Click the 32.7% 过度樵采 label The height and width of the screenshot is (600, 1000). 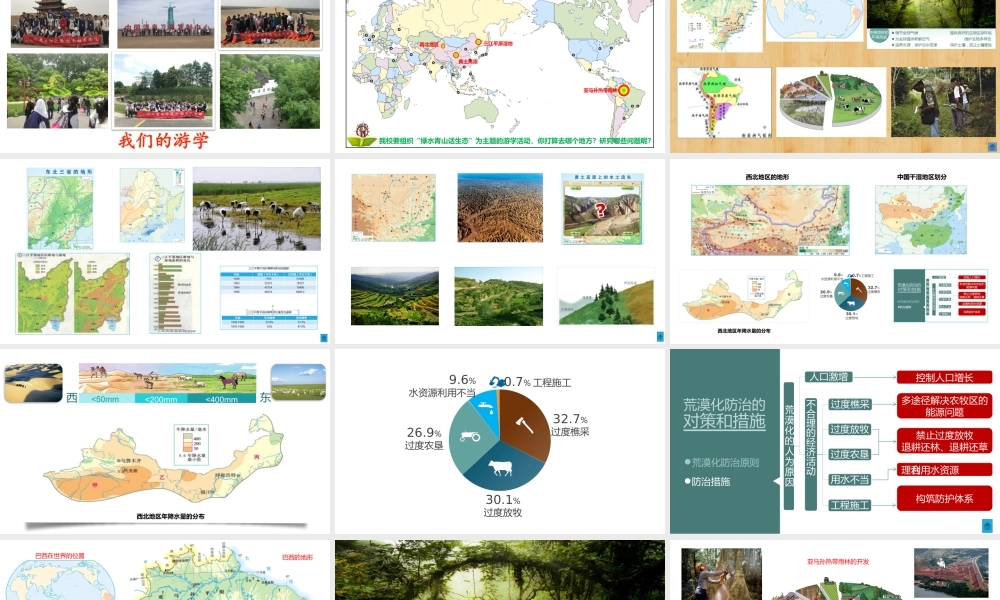(570, 425)
